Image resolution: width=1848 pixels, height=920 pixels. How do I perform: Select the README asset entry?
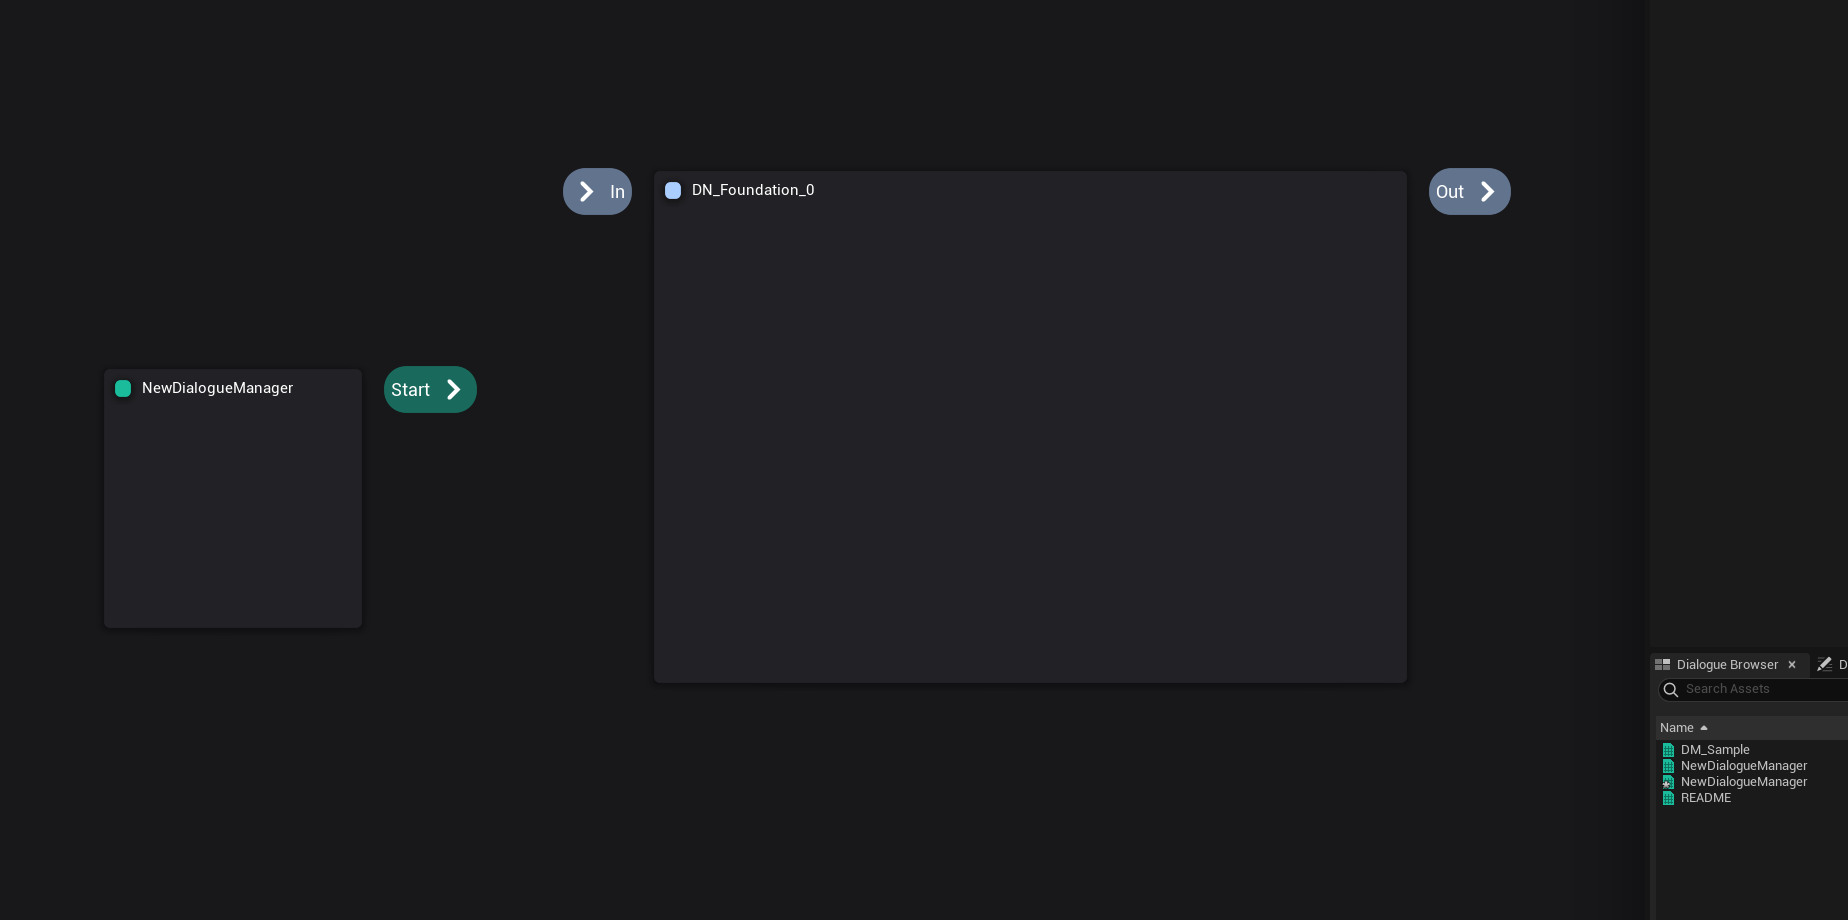coord(1705,798)
